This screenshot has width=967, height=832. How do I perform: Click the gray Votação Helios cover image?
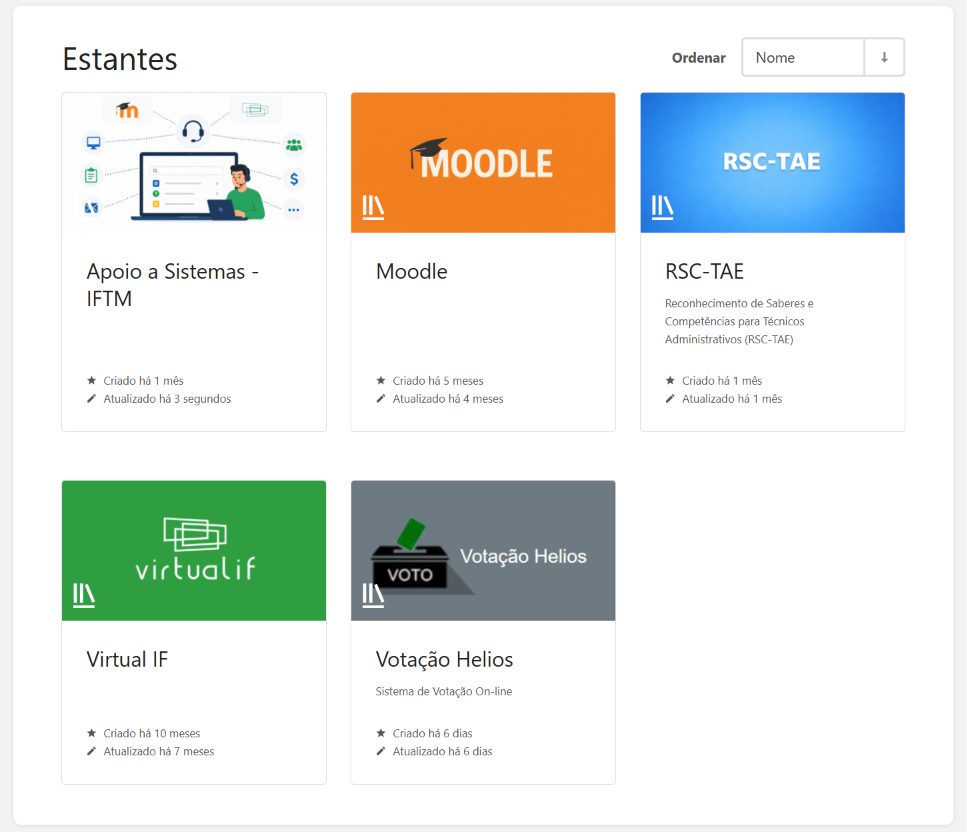[x=483, y=551]
